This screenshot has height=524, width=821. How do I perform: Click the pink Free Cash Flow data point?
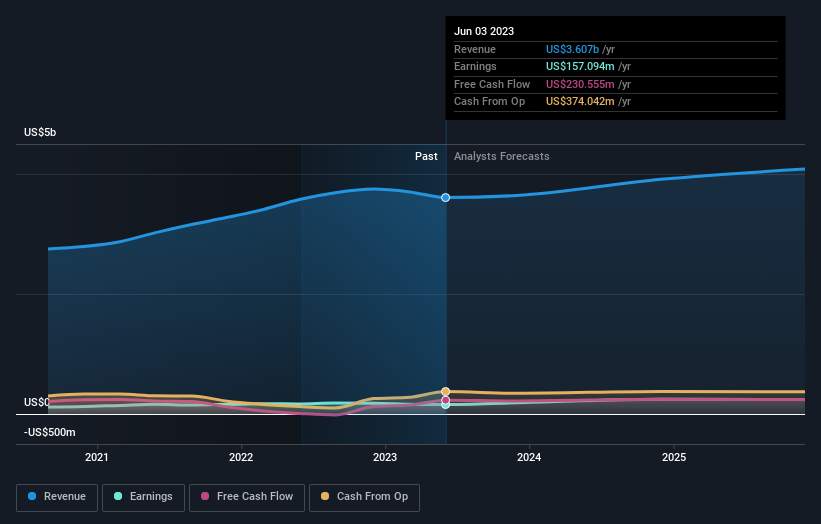pos(446,400)
